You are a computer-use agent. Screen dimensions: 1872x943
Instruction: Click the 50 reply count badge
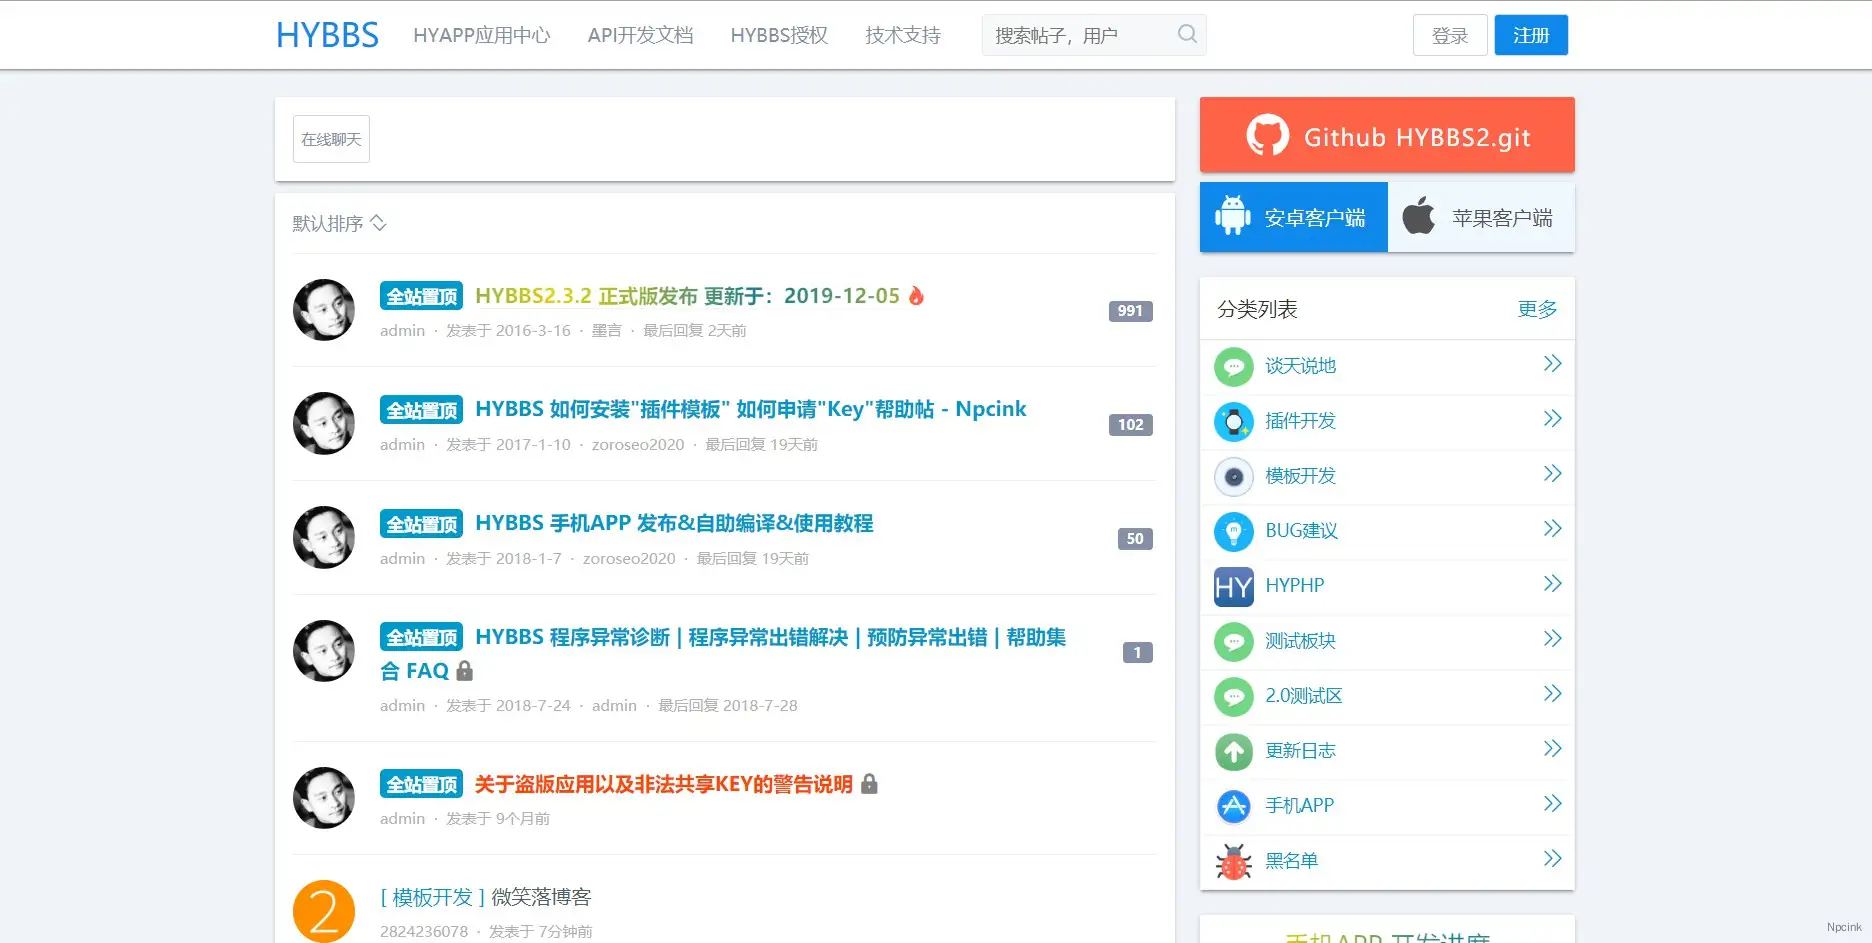[x=1135, y=539]
